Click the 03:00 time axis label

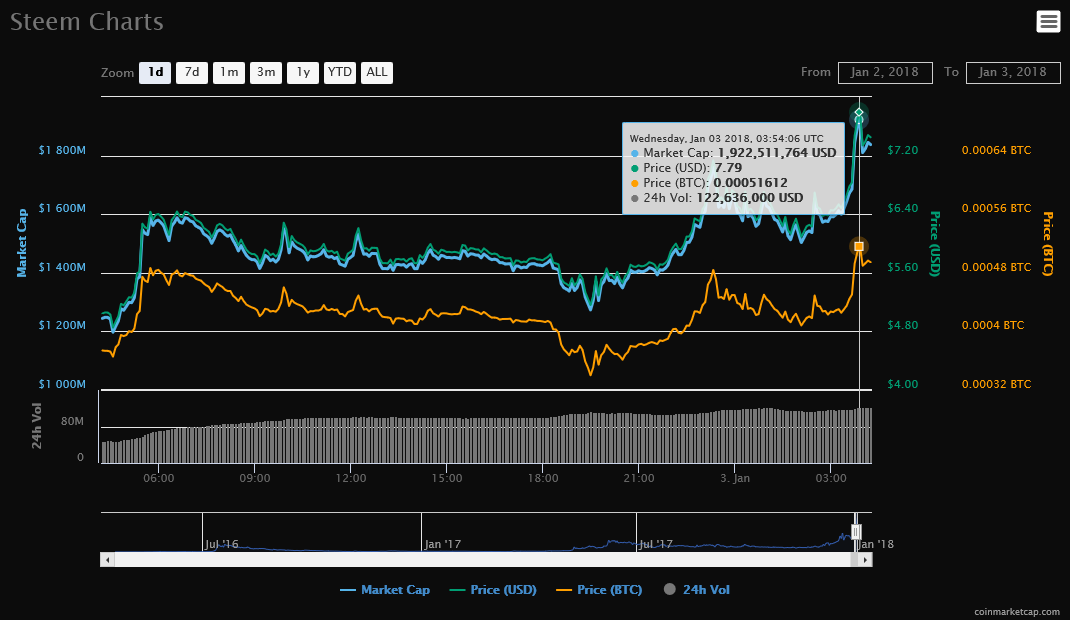[831, 478]
